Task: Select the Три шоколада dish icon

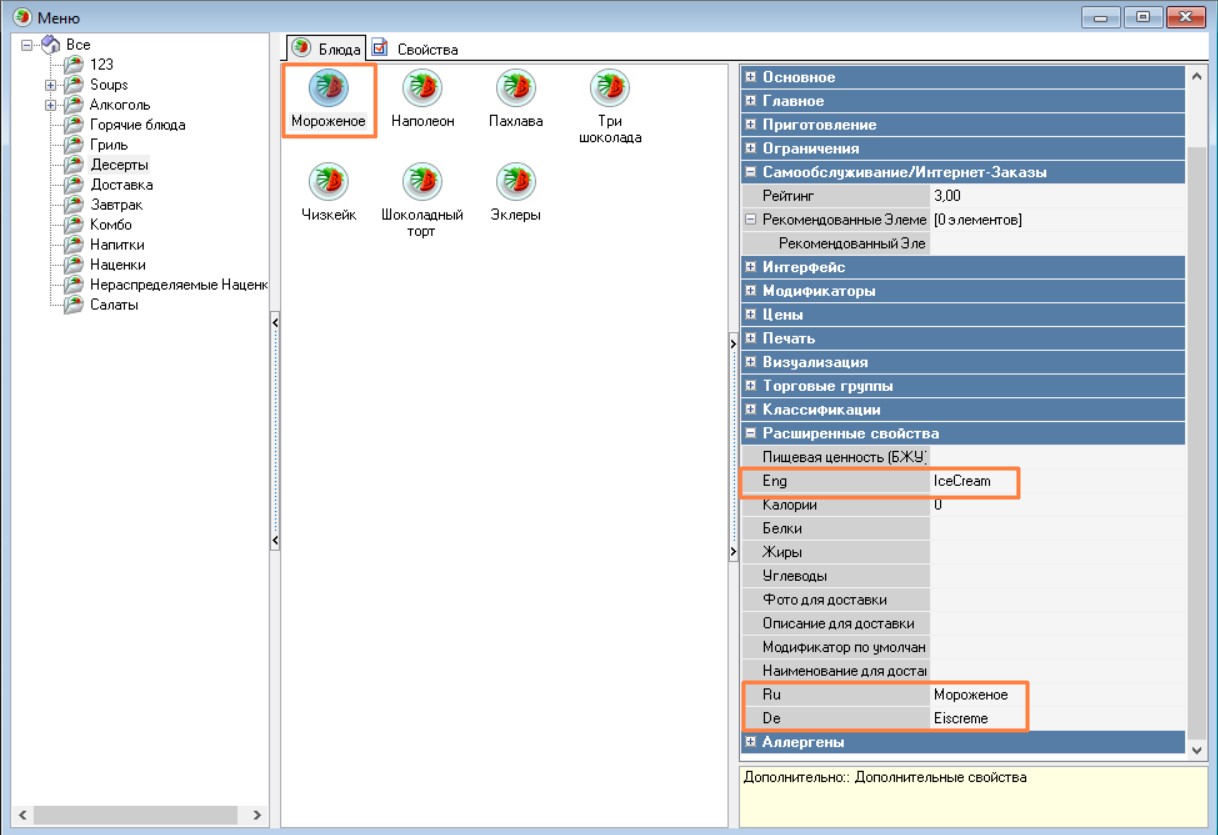Action: click(609, 89)
